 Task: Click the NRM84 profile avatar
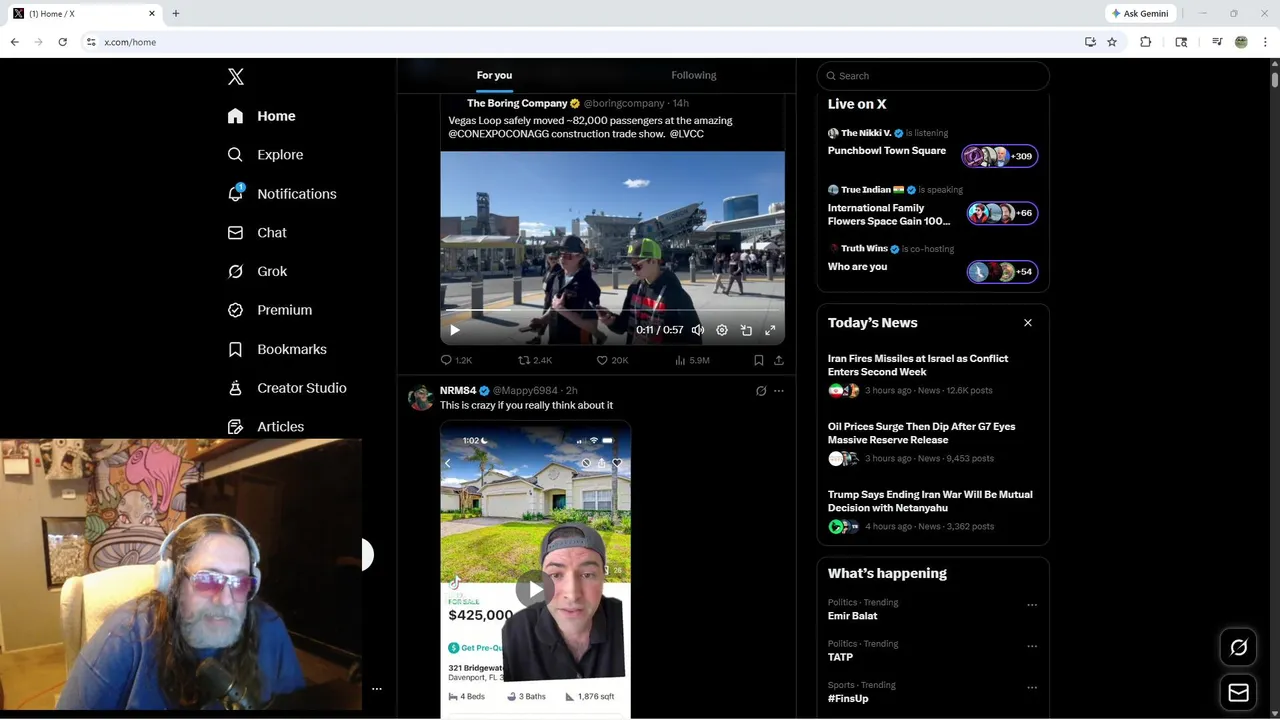tap(420, 398)
